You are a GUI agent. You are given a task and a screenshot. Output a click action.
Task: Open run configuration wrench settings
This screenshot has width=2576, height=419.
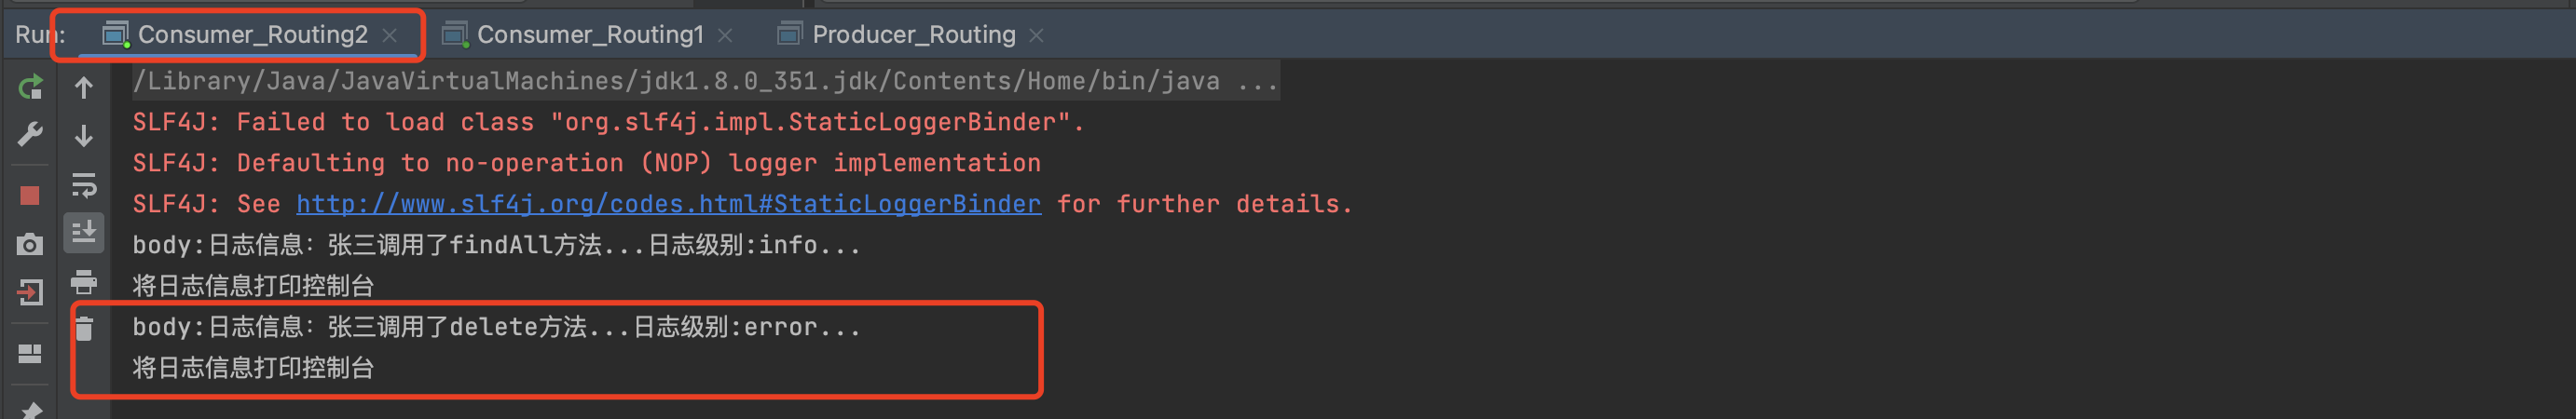30,134
